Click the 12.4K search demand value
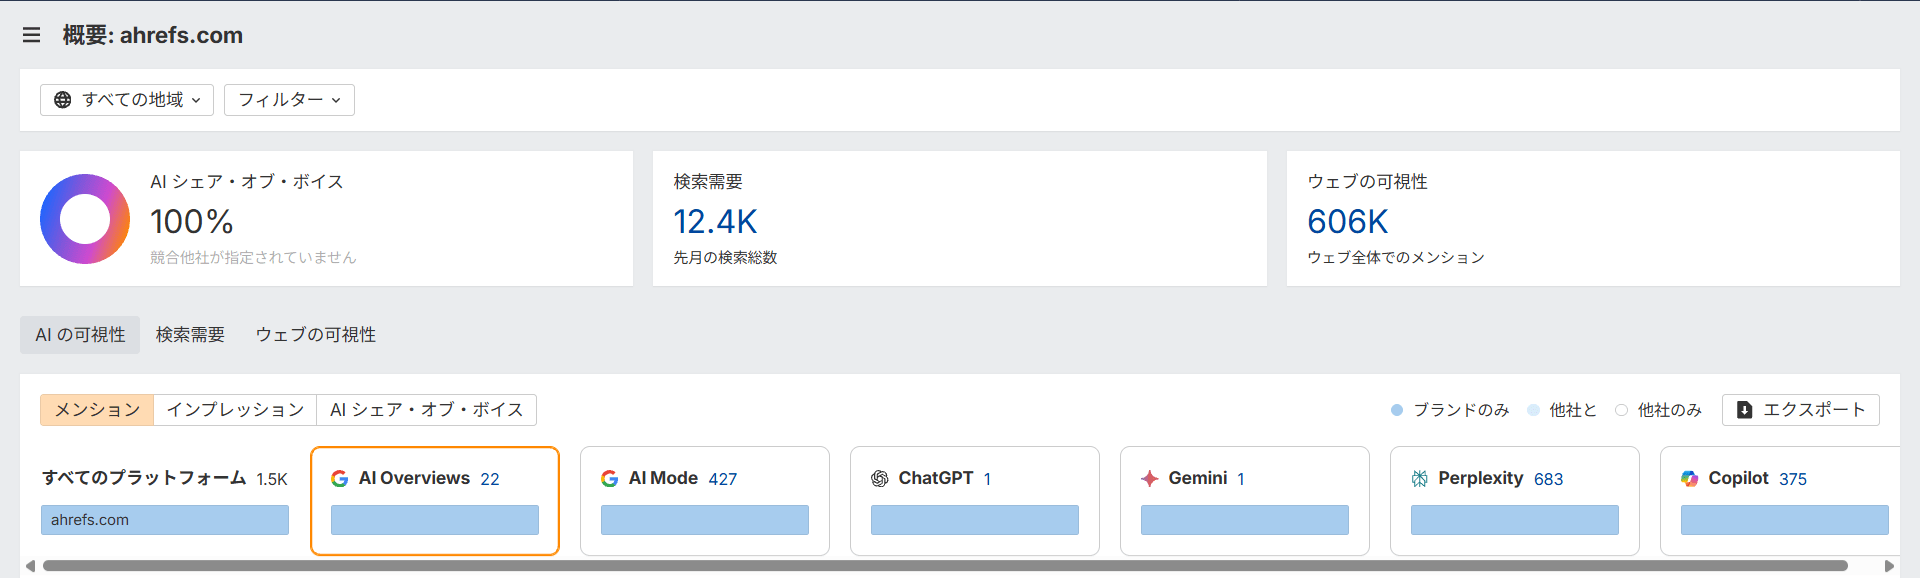The image size is (1920, 578). 715,221
